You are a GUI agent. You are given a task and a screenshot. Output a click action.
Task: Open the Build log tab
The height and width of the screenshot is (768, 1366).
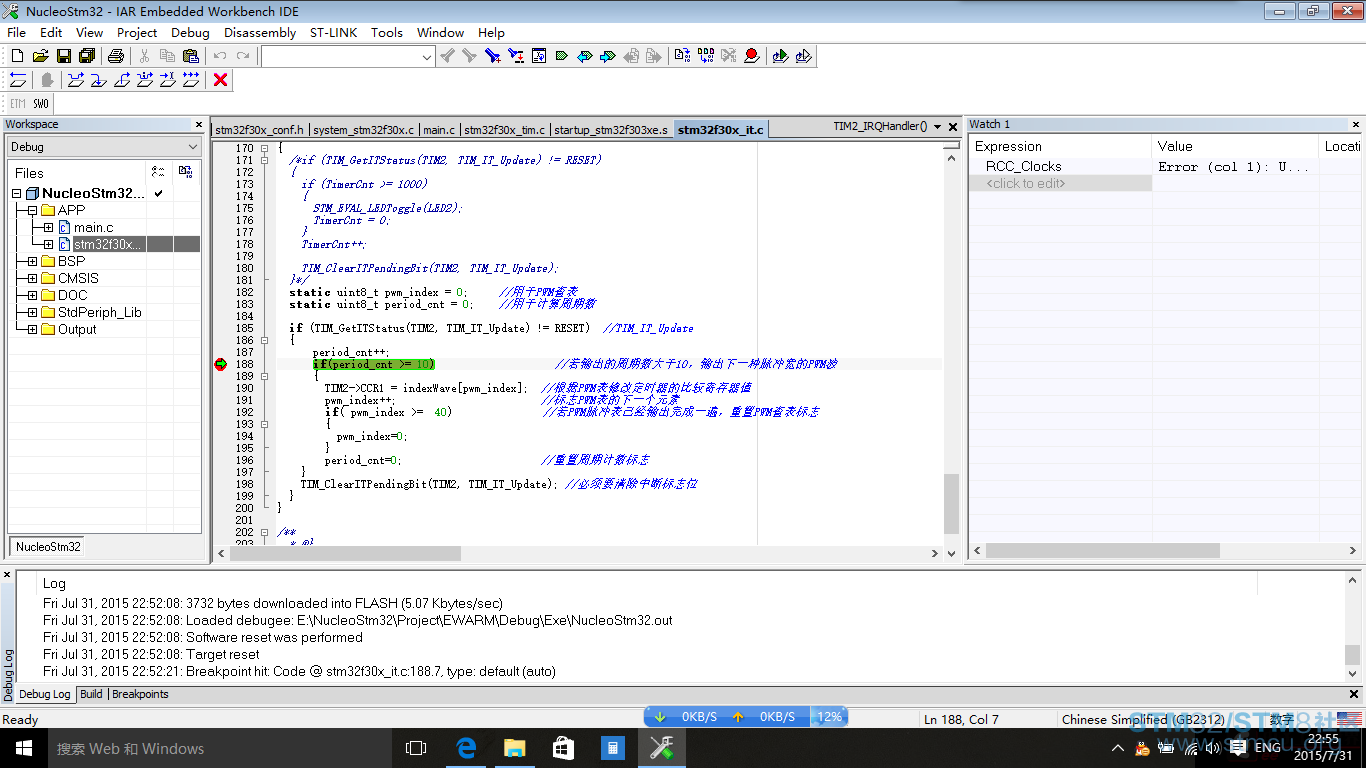(x=91, y=694)
